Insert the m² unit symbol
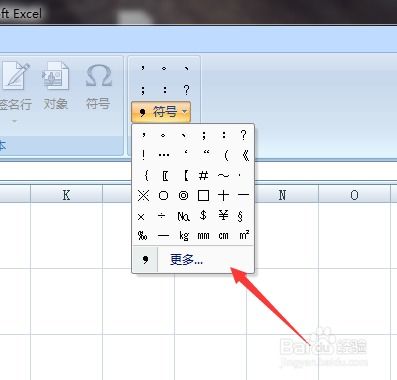 coord(244,235)
